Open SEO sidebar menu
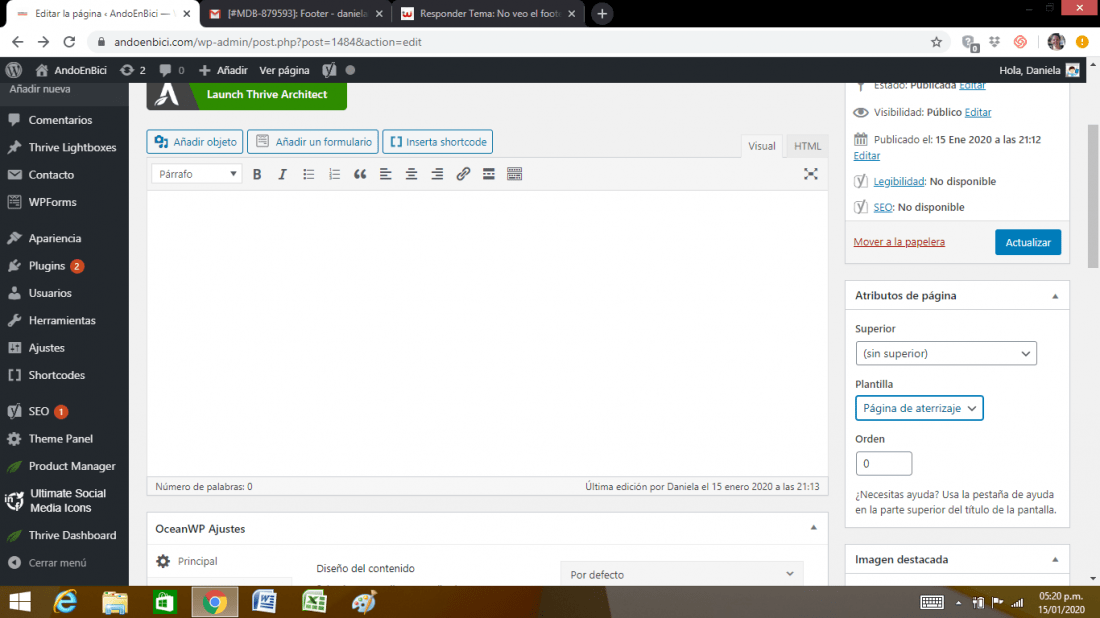 pyautogui.click(x=39, y=411)
